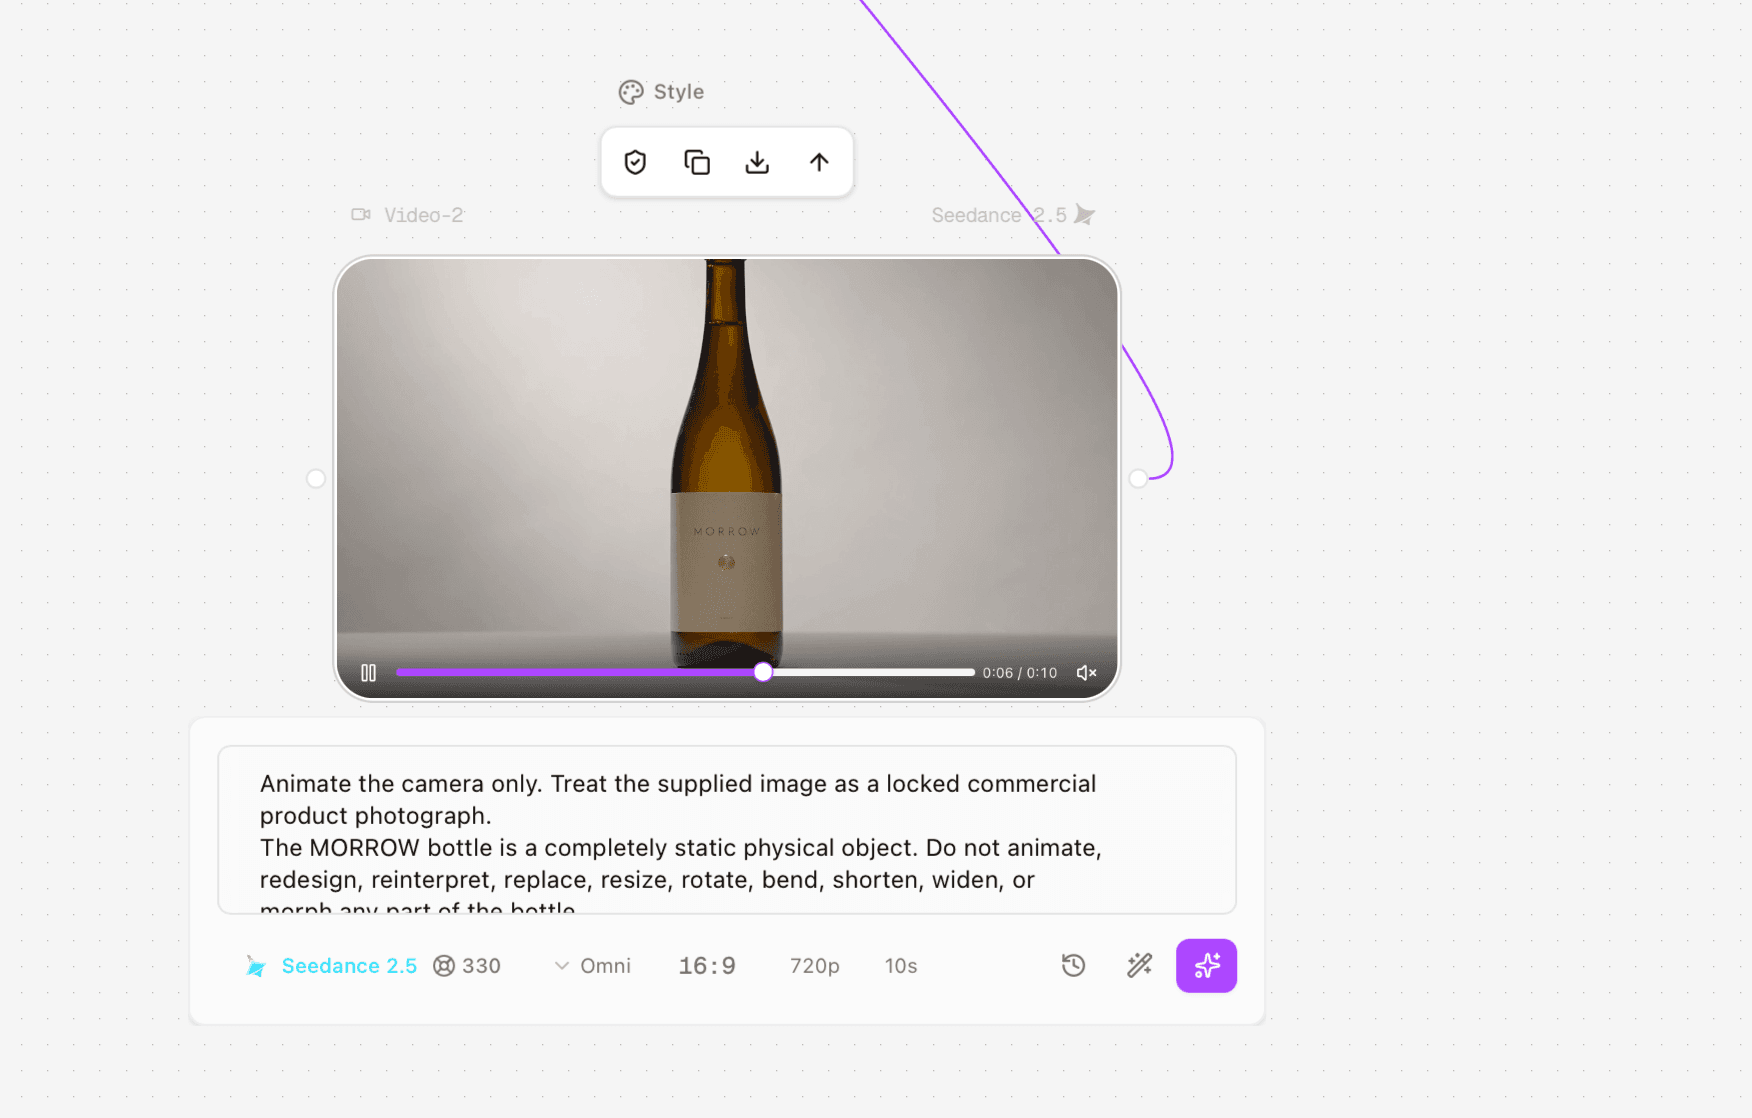Download the generated video
Screen dimensions: 1752x1118
coord(757,162)
